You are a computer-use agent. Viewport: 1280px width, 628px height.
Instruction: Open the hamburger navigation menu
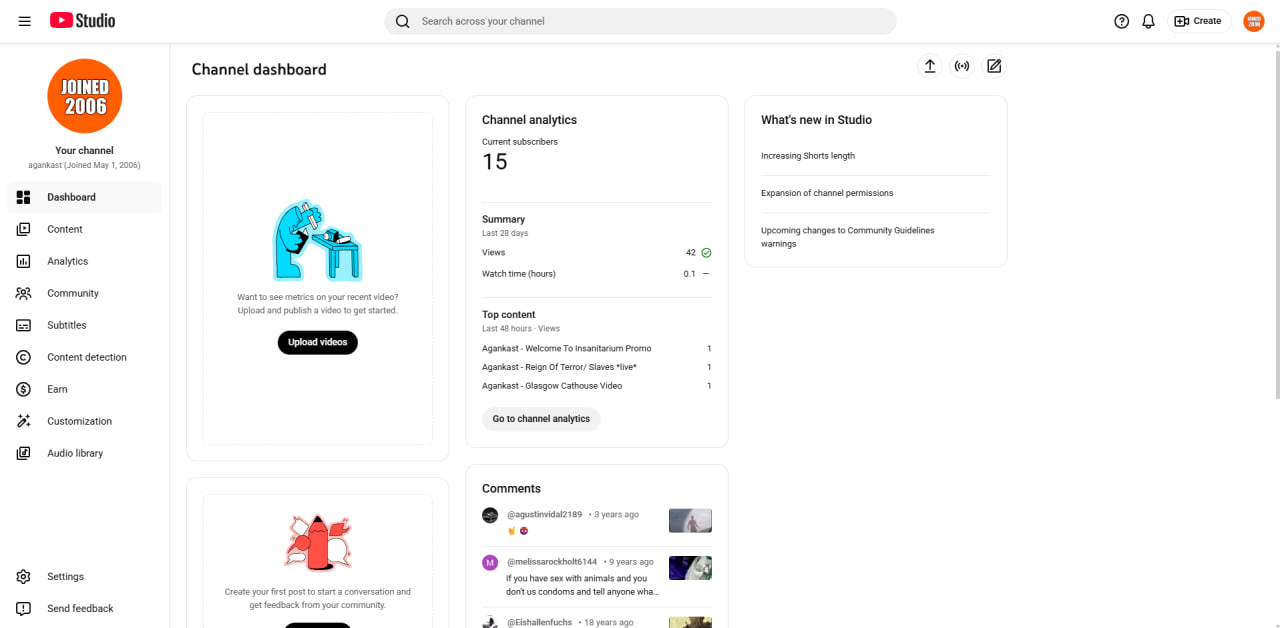24,21
